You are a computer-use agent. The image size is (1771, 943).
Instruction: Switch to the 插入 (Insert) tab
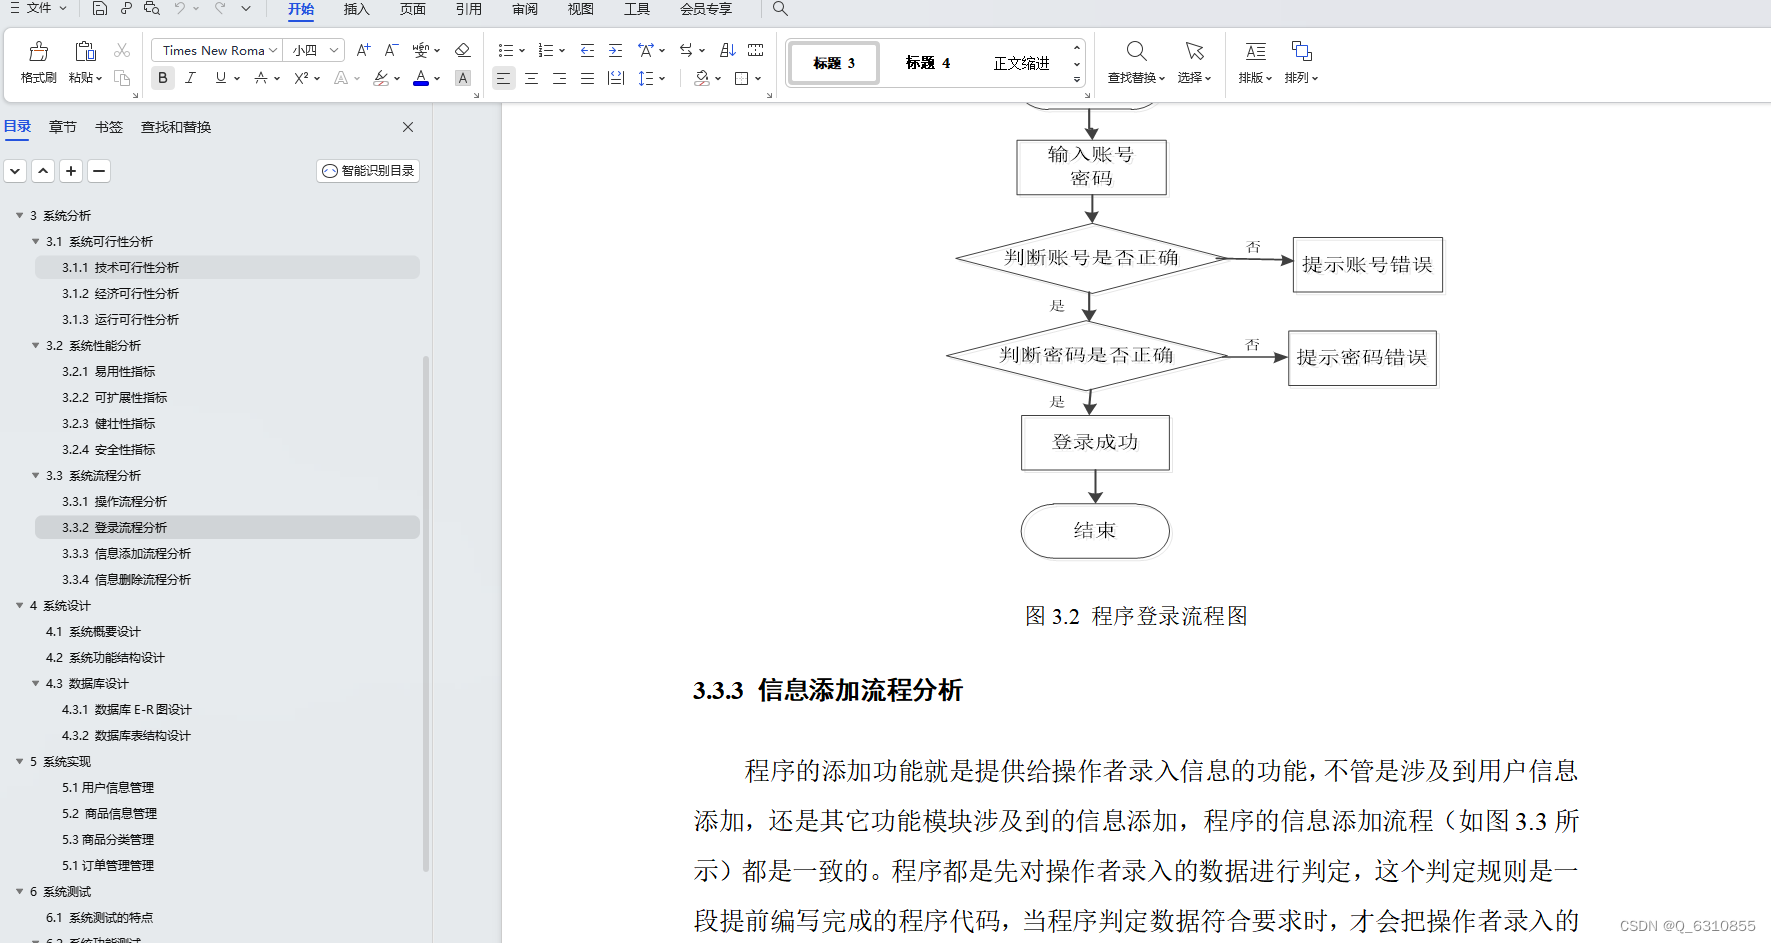(x=357, y=9)
